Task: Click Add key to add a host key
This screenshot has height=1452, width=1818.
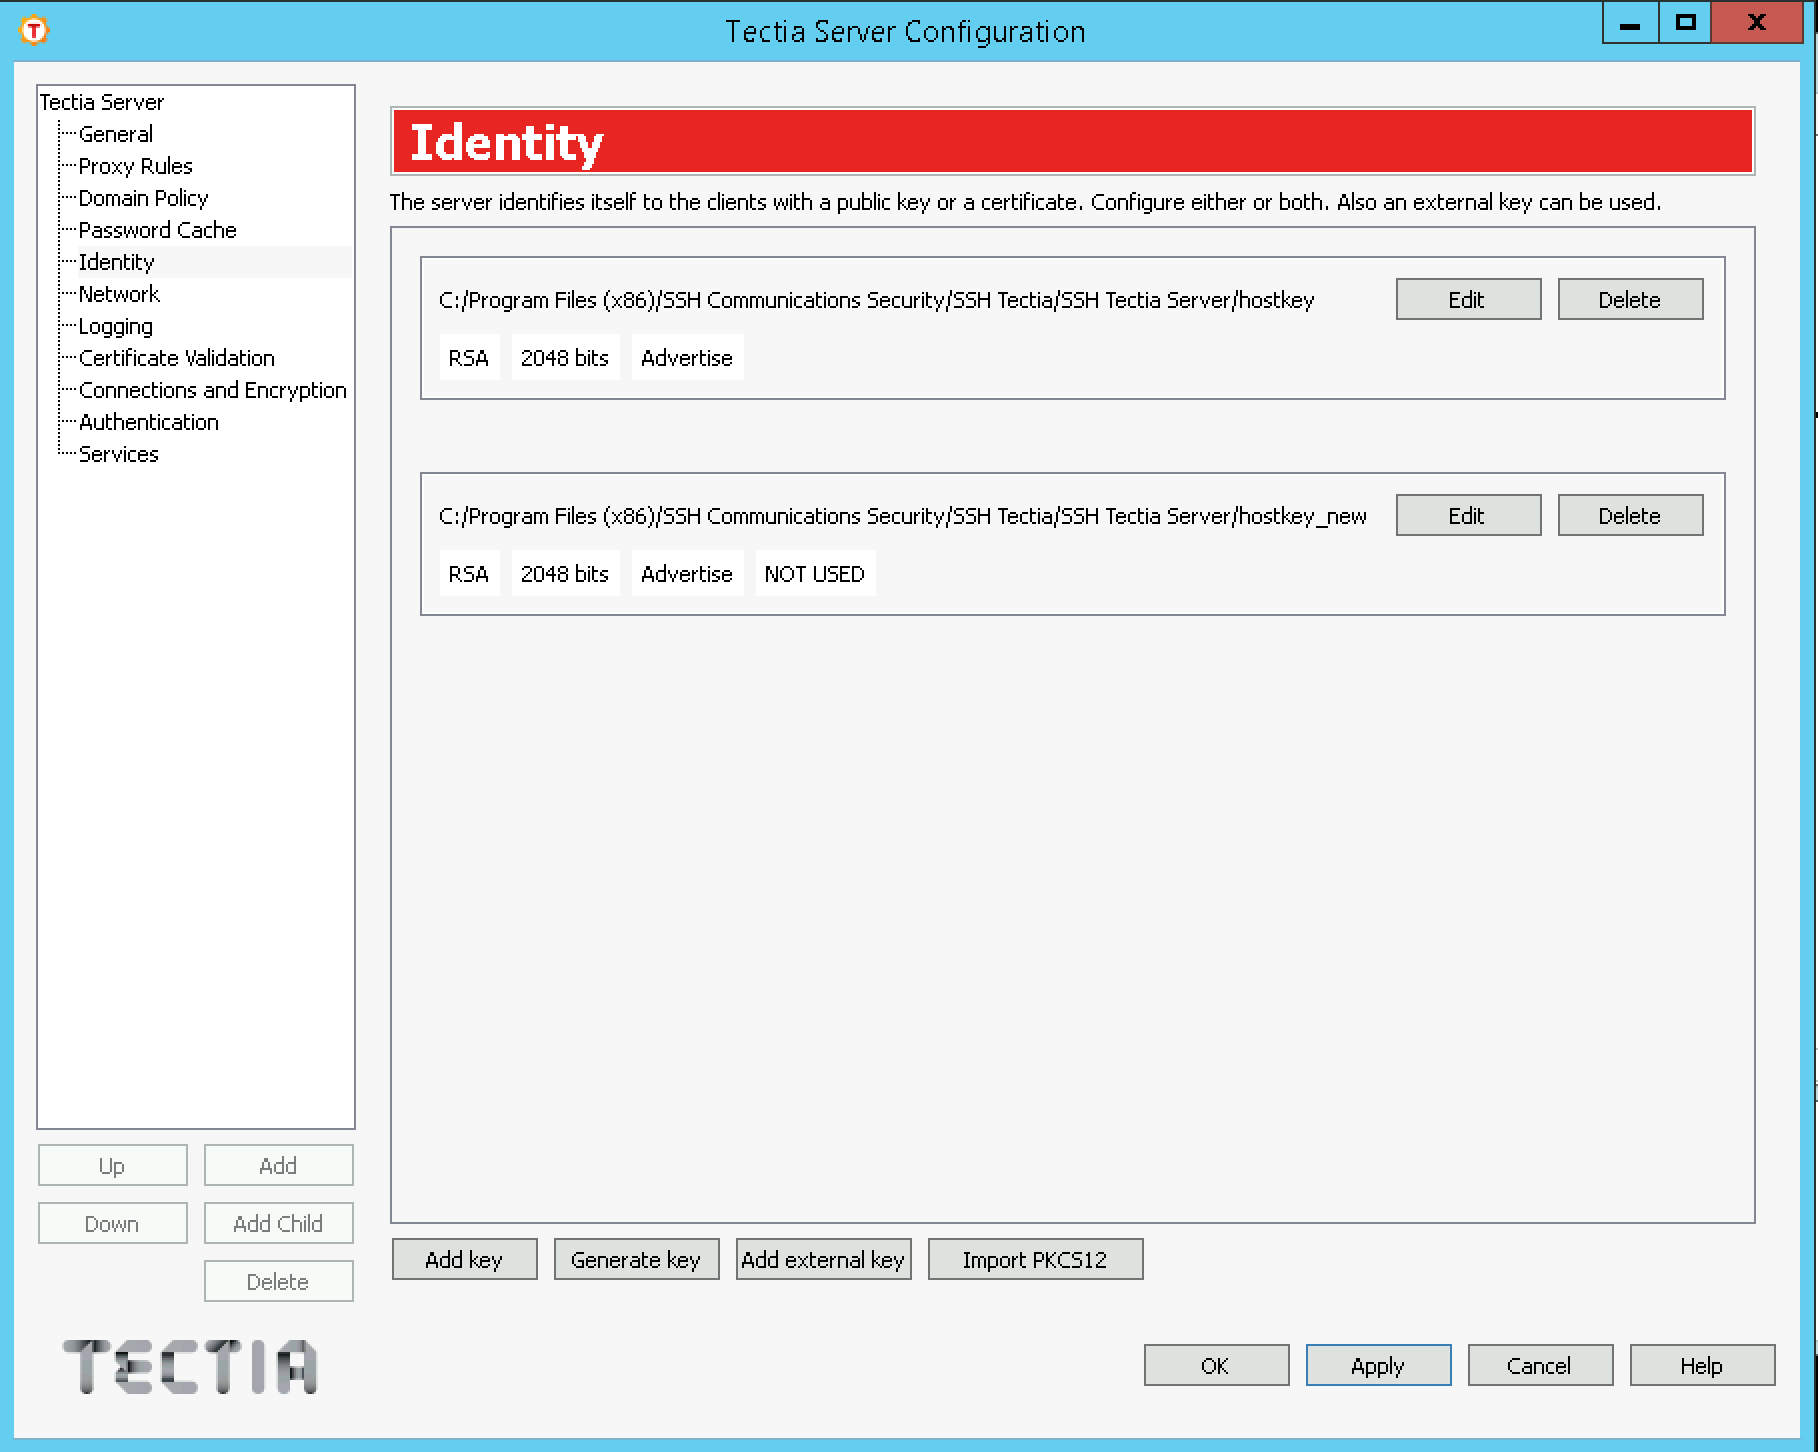Action: (464, 1259)
